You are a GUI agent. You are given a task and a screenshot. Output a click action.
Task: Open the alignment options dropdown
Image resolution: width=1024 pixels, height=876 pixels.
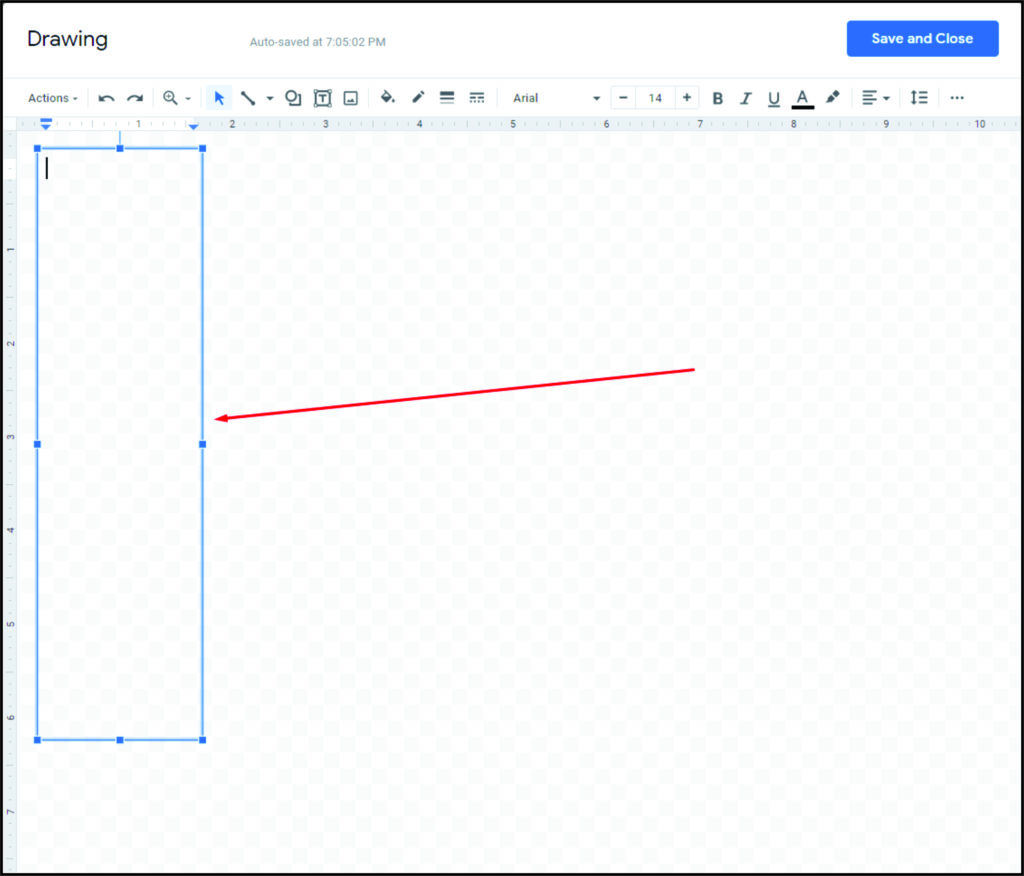pyautogui.click(x=873, y=97)
